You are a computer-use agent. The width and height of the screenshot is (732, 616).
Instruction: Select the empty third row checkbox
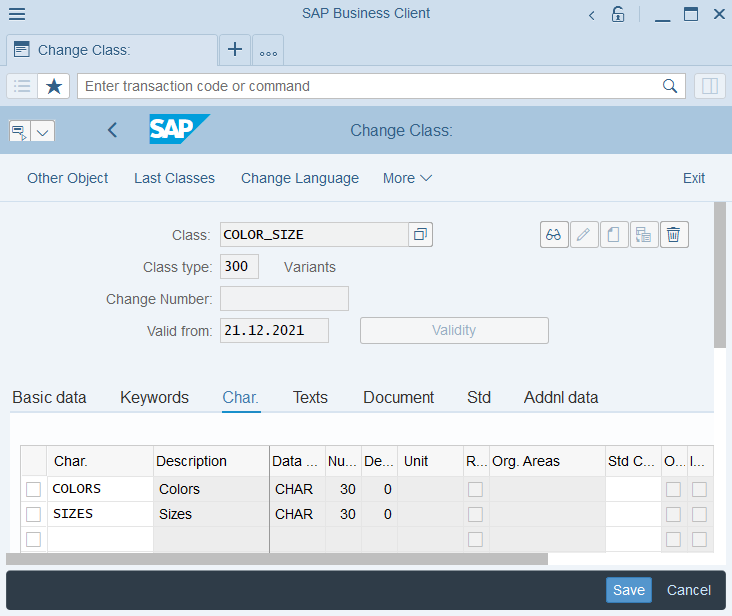(34, 539)
